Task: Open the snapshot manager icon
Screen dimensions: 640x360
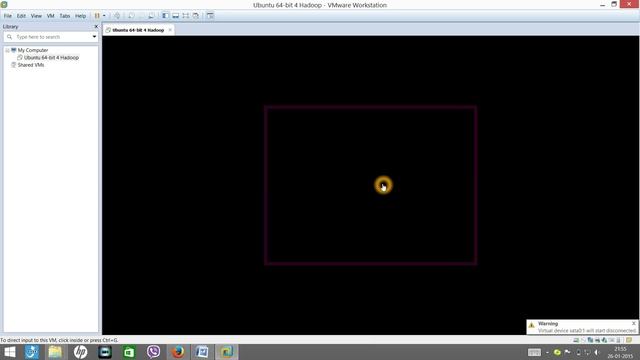Action: (151, 16)
